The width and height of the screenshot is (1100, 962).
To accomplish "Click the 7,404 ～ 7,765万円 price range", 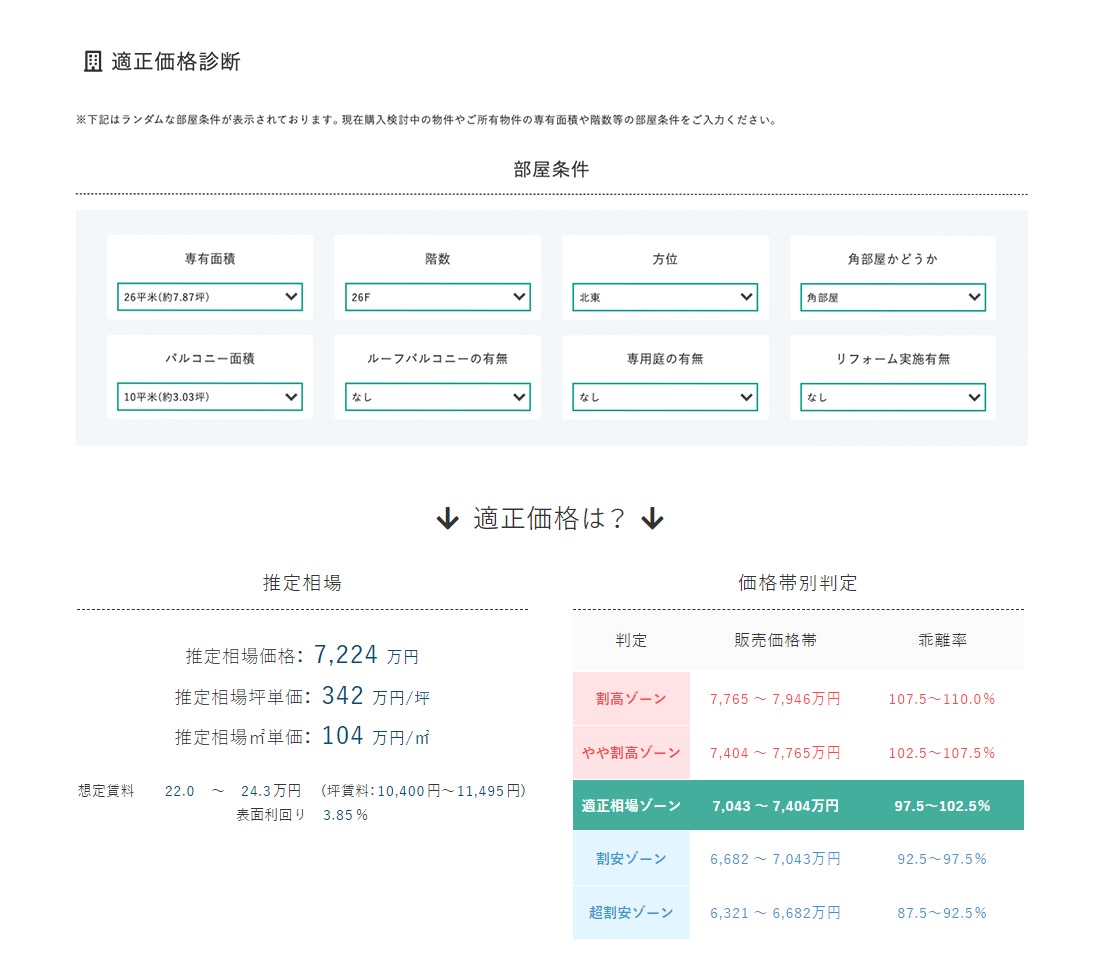I will point(775,753).
